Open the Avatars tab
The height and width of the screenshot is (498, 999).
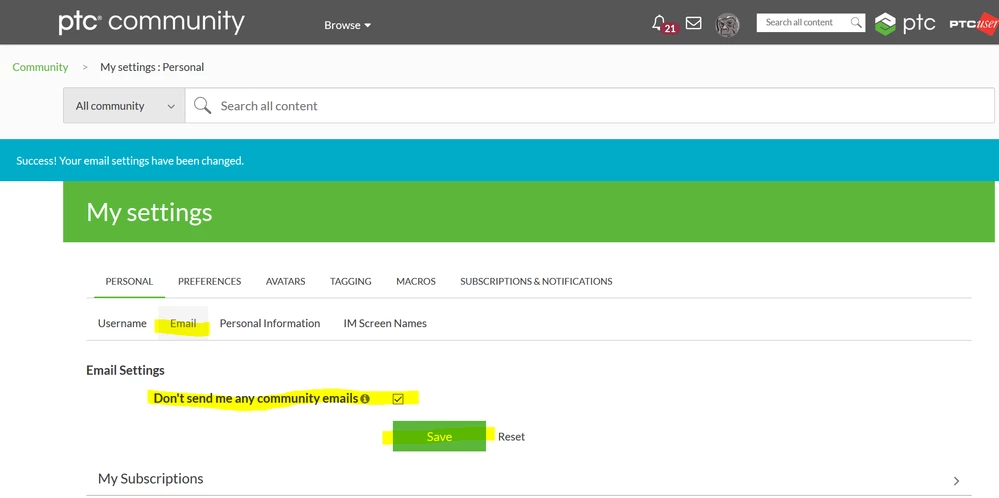click(x=285, y=281)
